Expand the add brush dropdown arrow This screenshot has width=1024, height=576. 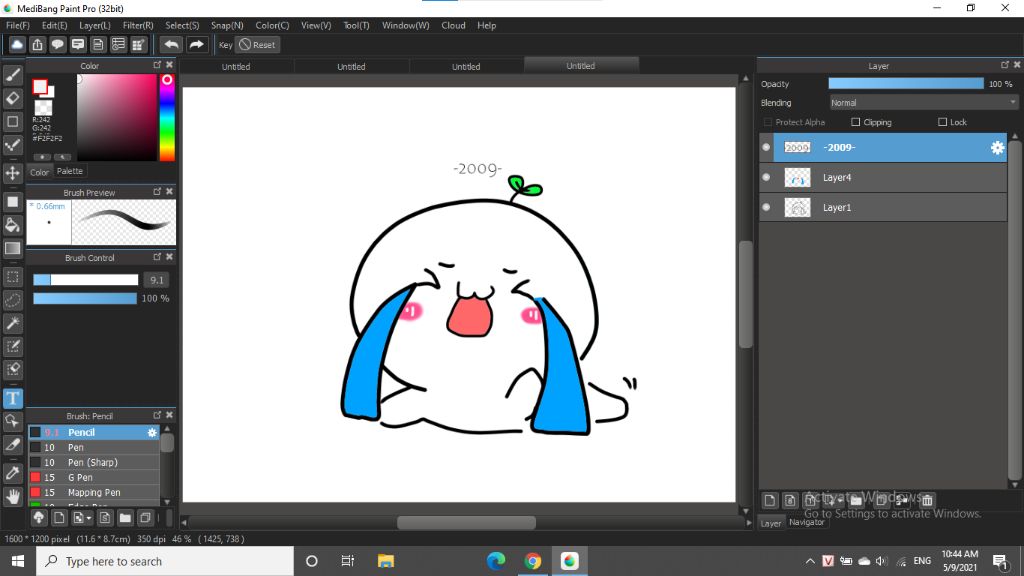point(90,518)
